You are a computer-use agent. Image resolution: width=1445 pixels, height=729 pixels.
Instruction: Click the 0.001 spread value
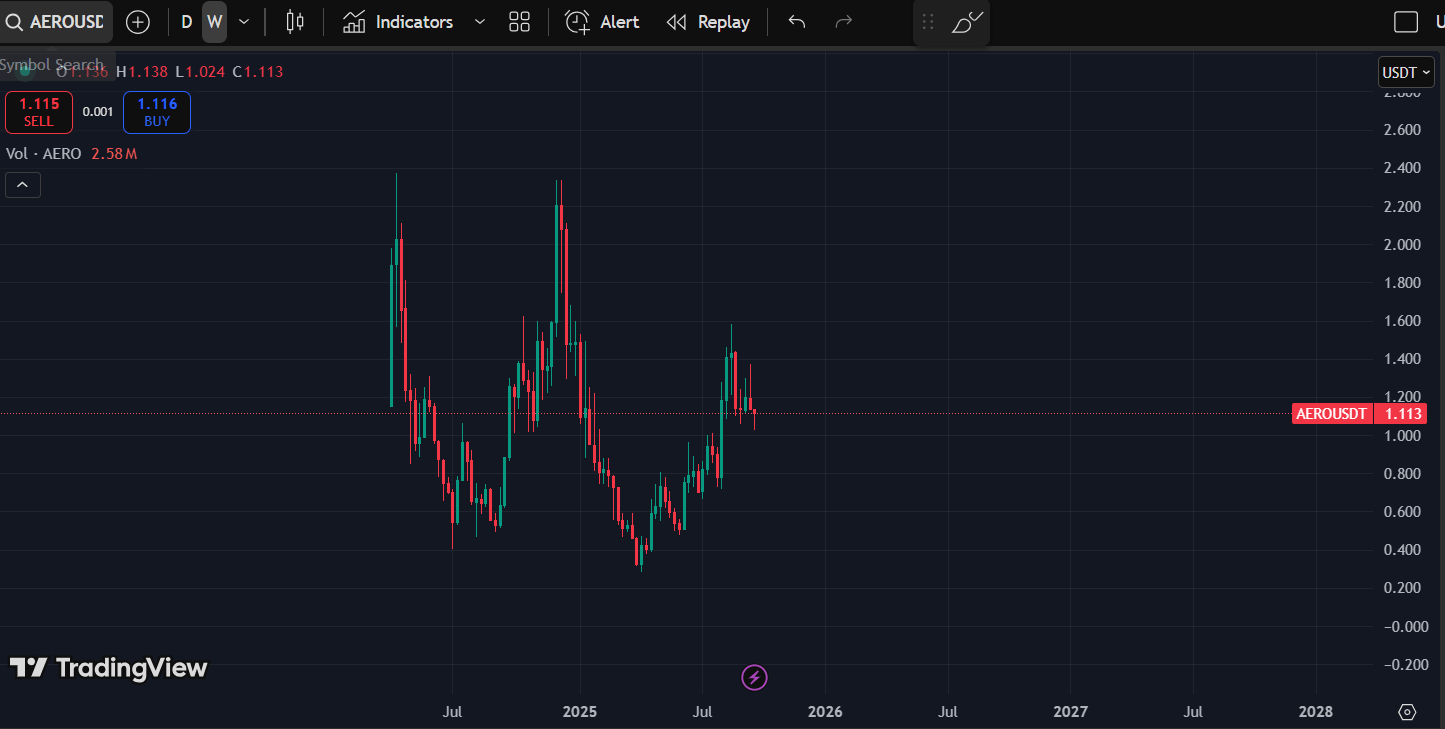click(x=98, y=112)
